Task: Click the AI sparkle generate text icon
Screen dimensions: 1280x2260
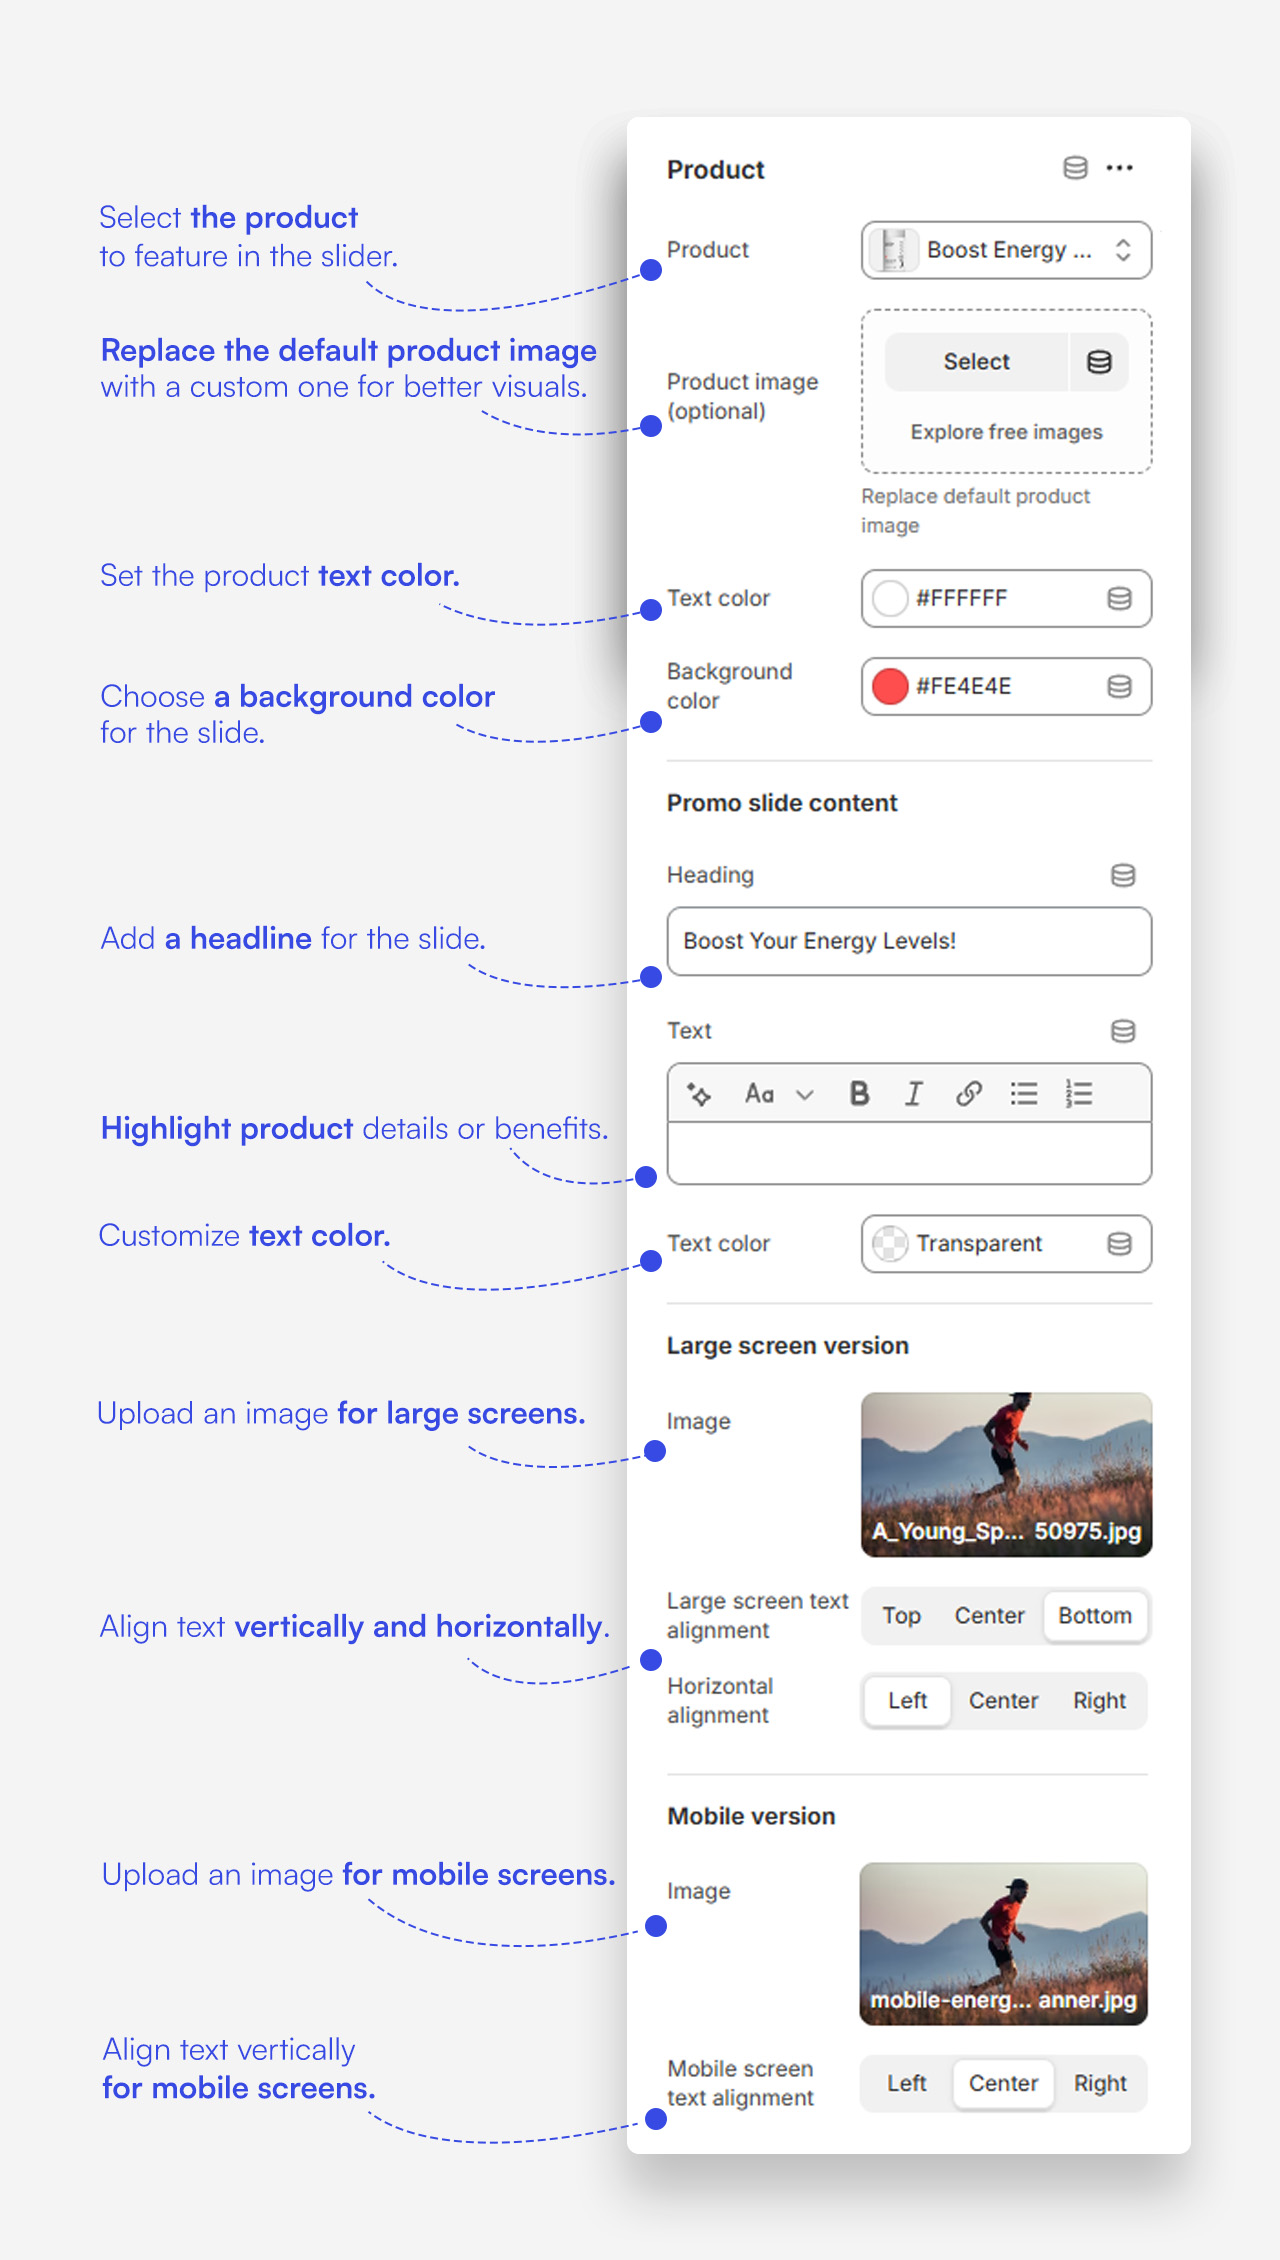Action: (x=699, y=1094)
